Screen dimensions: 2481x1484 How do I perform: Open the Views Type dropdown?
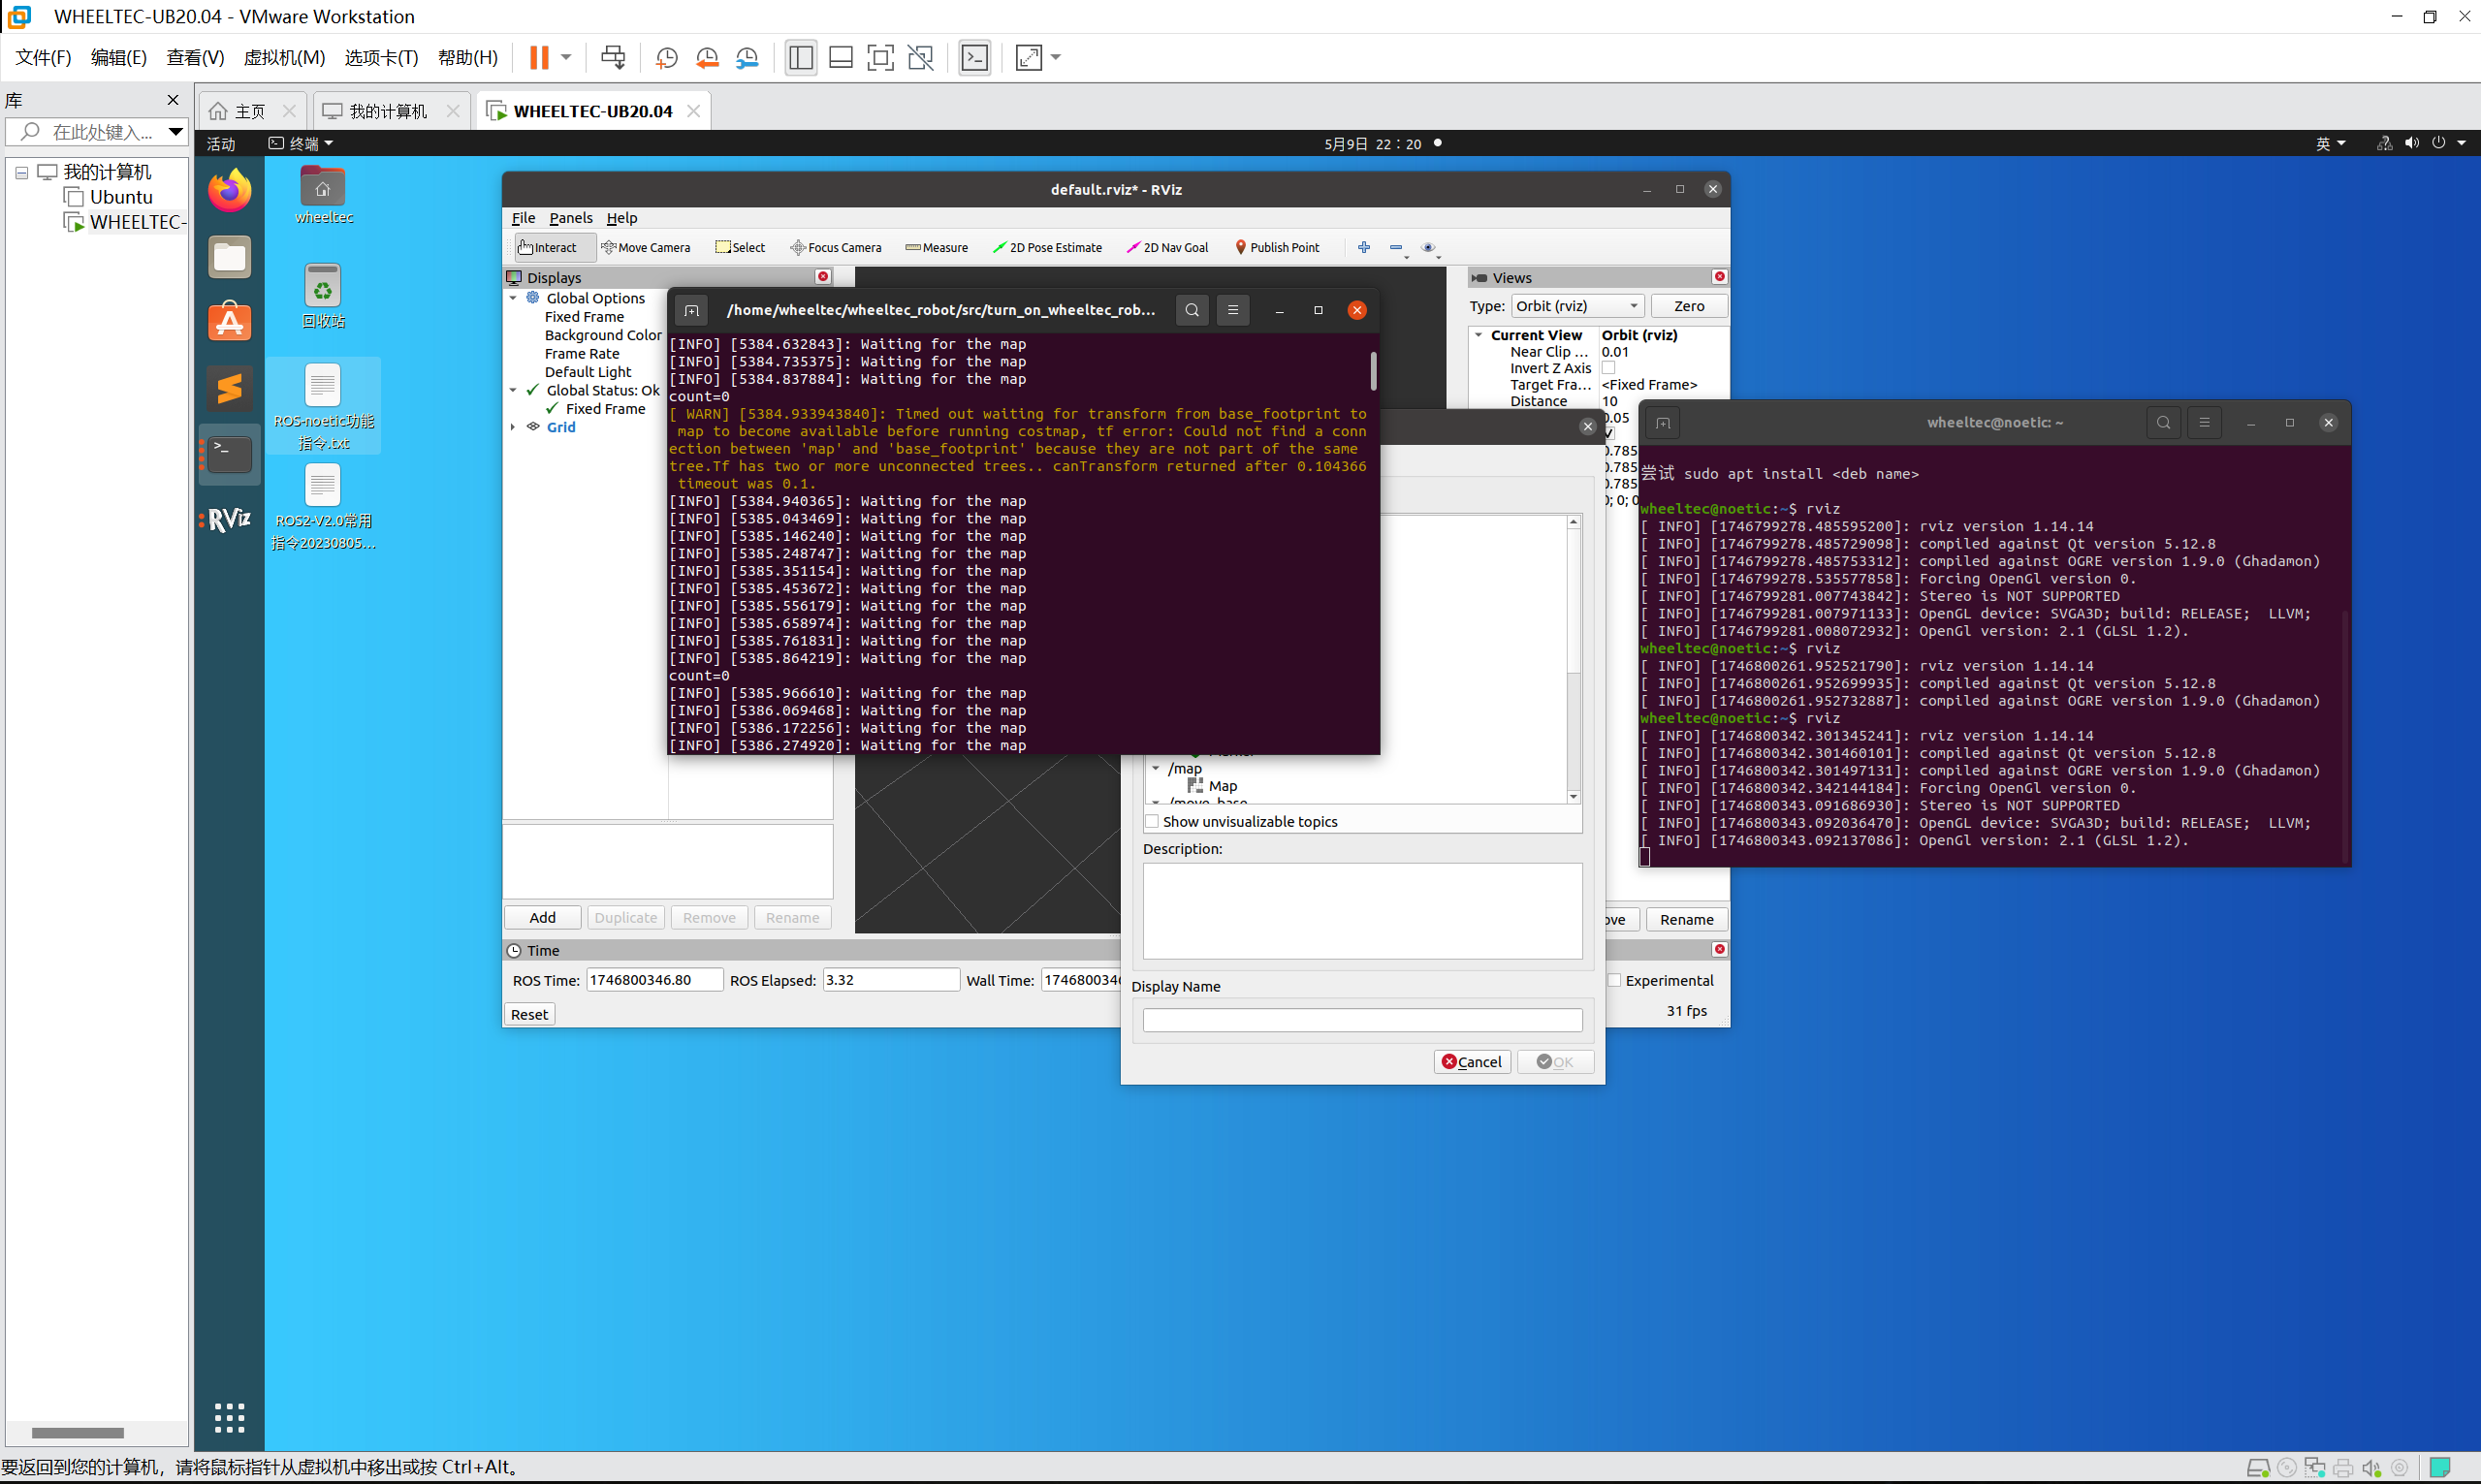pos(1576,306)
